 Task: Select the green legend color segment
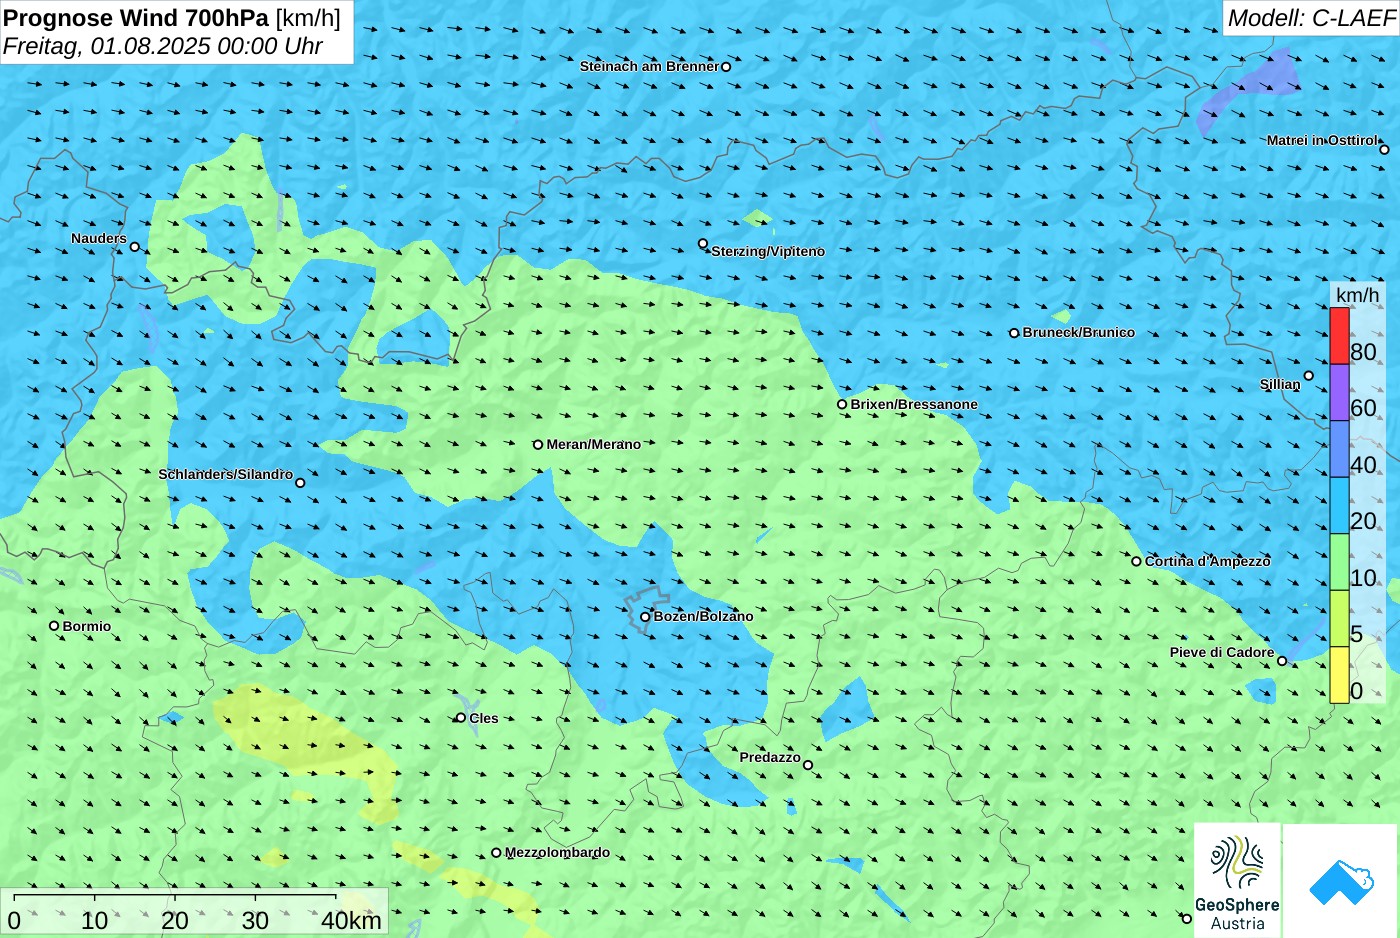[1339, 562]
